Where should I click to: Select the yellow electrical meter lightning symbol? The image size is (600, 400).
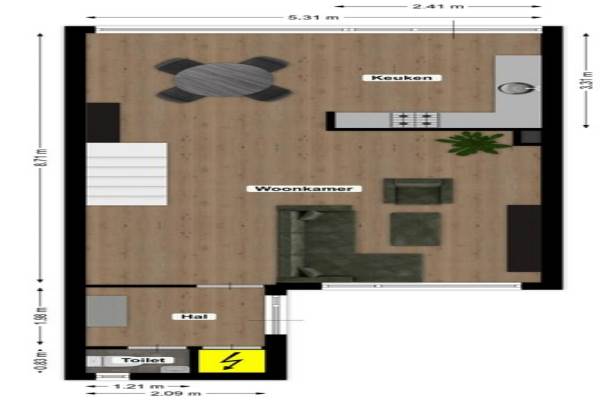[x=231, y=361]
